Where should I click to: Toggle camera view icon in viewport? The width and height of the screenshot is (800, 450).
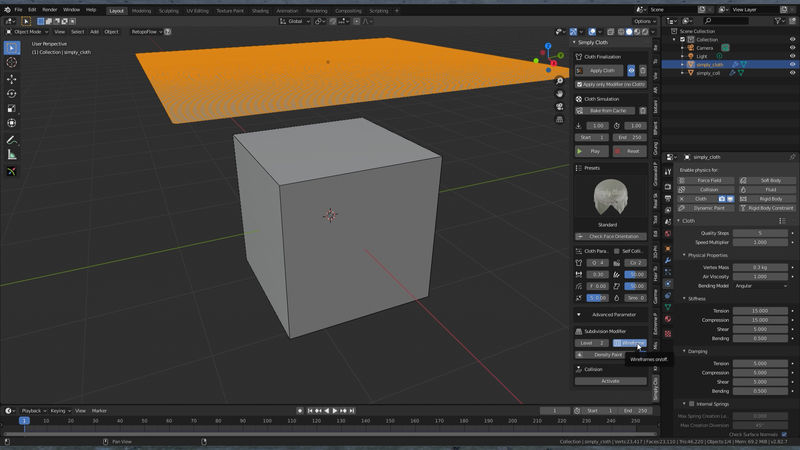pyautogui.click(x=560, y=107)
